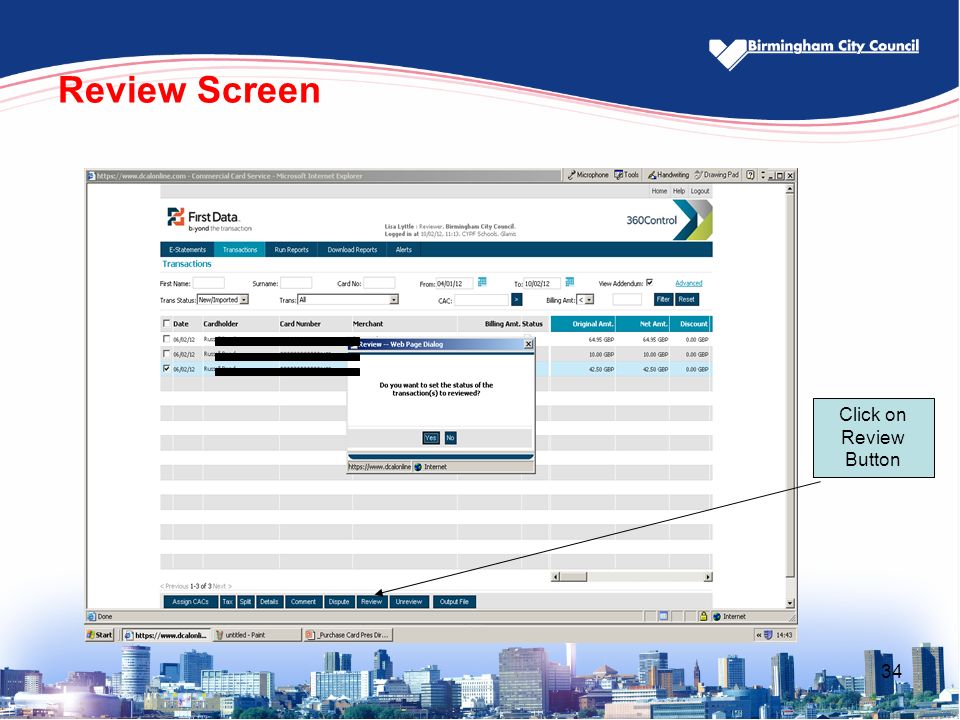
Task: Click the First Data logo
Action: 209,219
